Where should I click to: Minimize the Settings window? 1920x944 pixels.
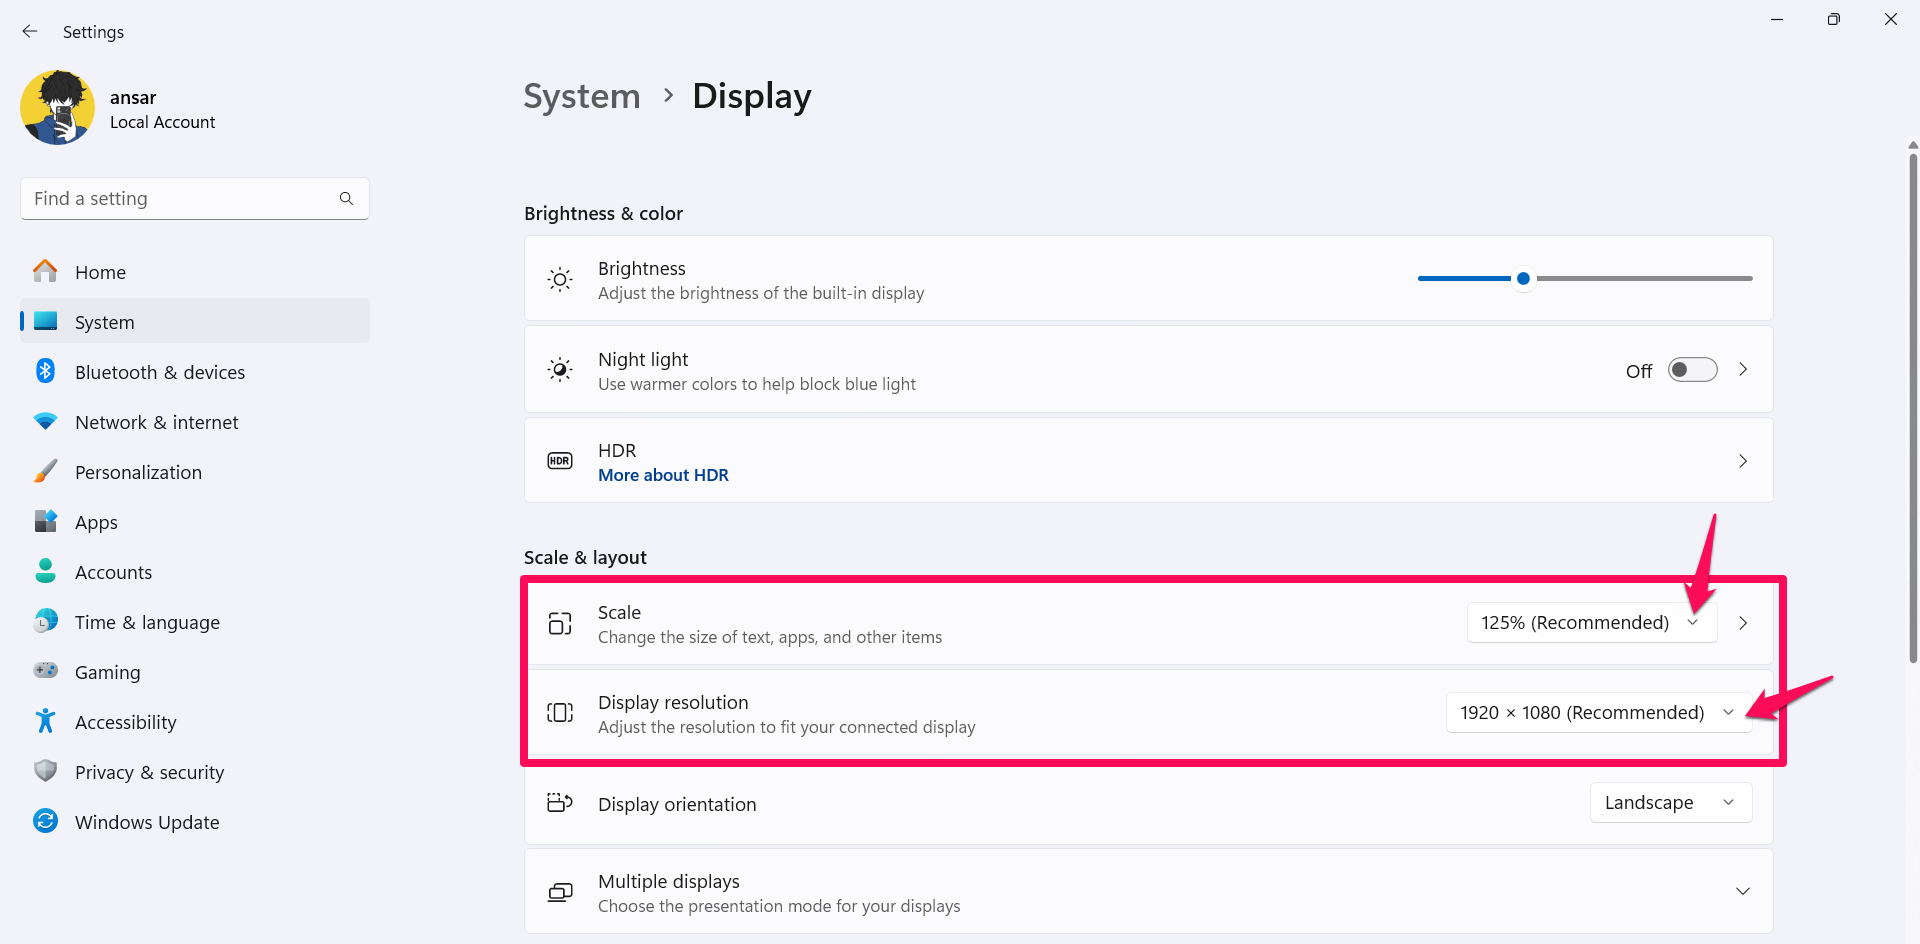click(1777, 19)
